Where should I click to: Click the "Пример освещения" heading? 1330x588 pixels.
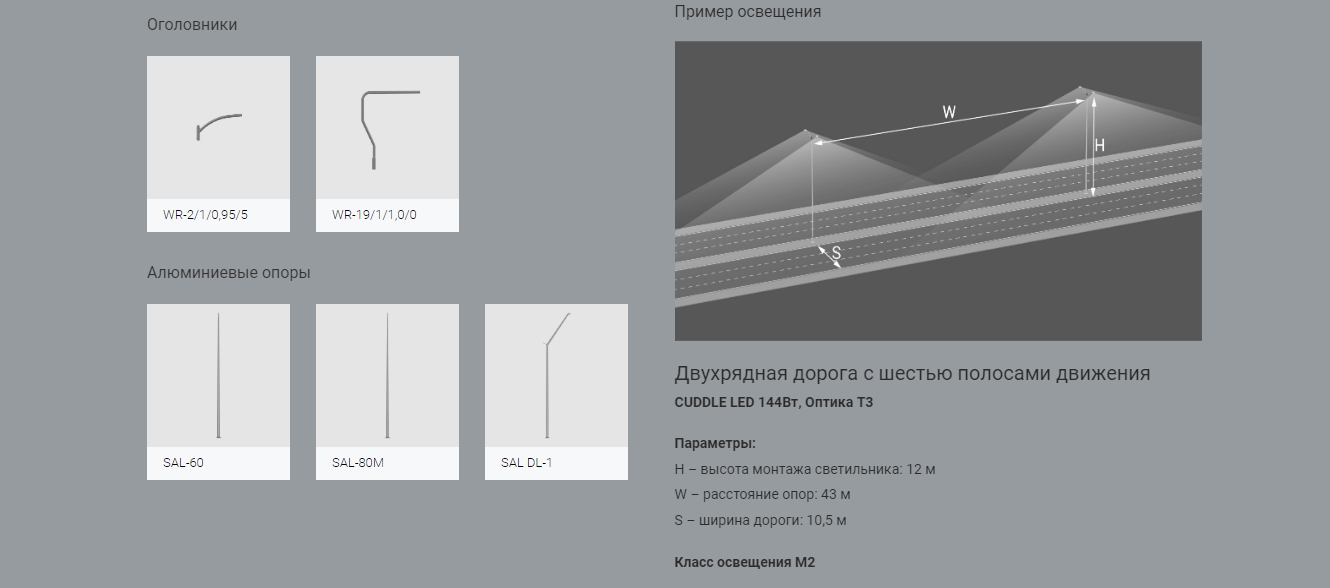747,12
